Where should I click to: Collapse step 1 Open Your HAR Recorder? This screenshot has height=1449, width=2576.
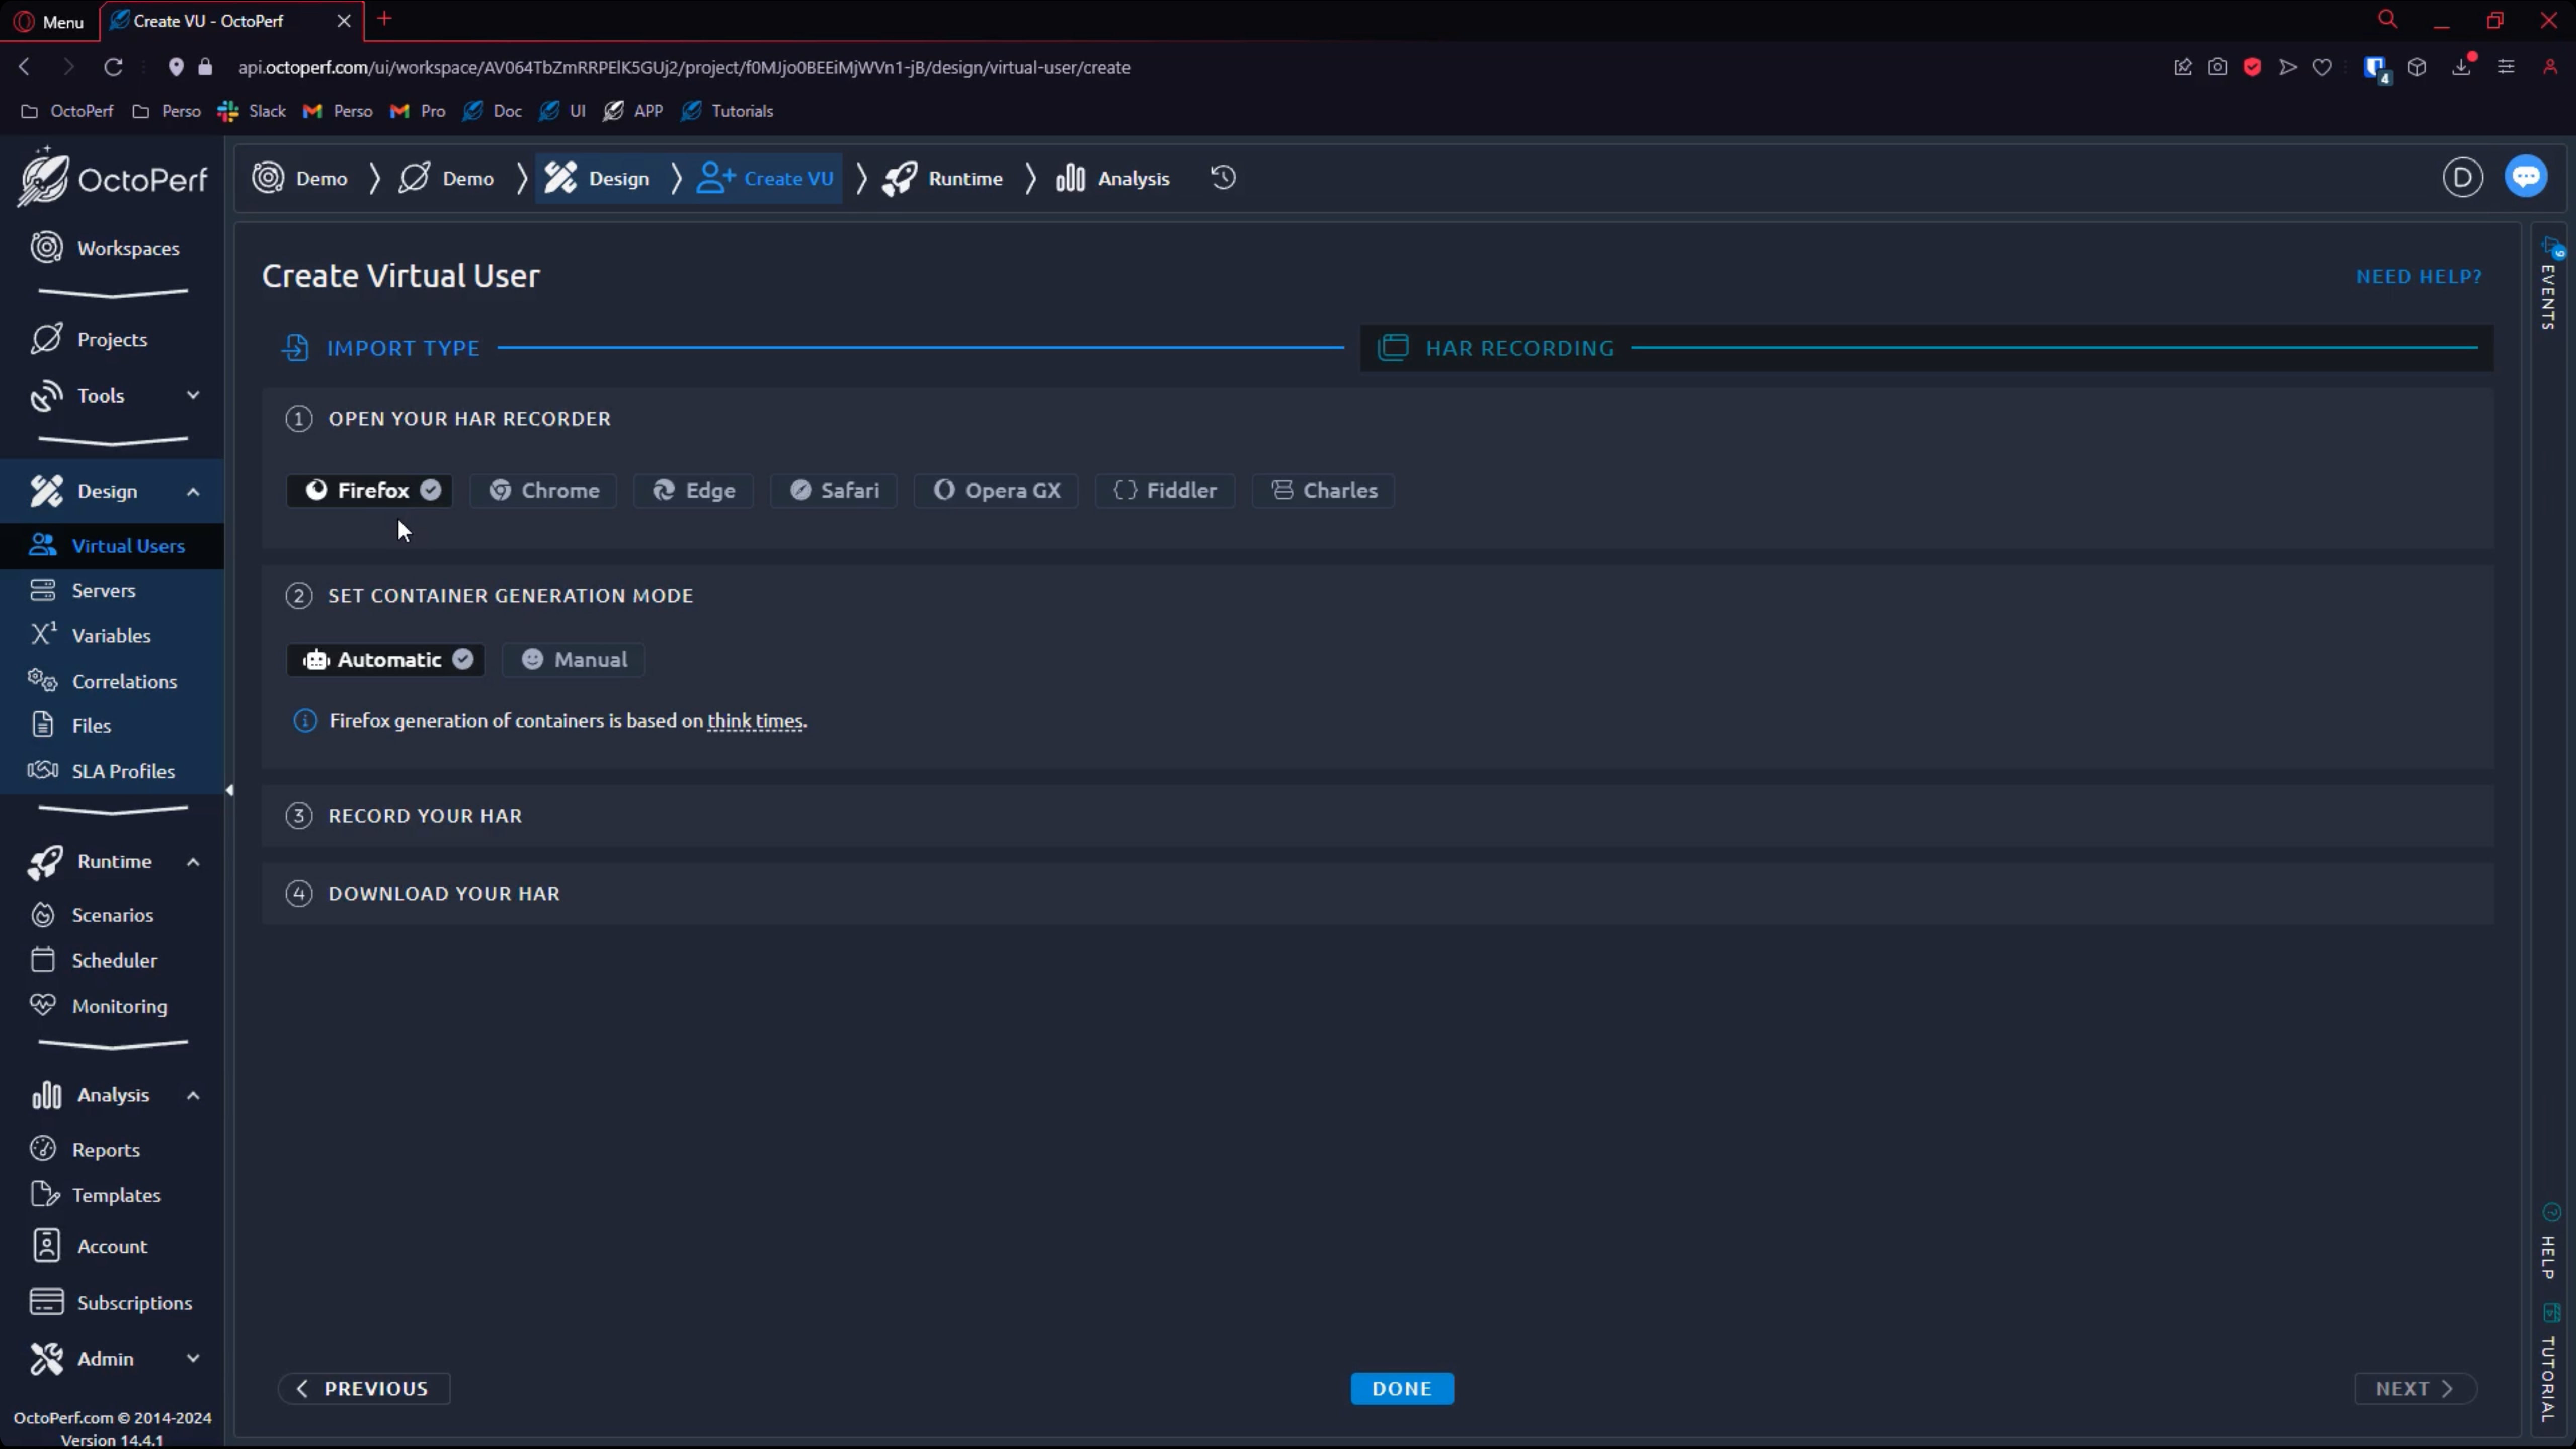[x=1377, y=419]
